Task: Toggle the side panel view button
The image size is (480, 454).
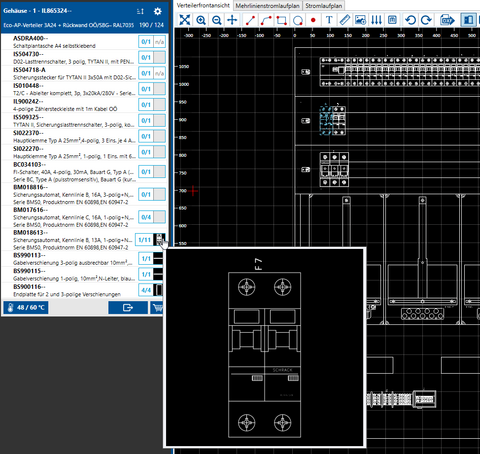Action: coord(468,20)
